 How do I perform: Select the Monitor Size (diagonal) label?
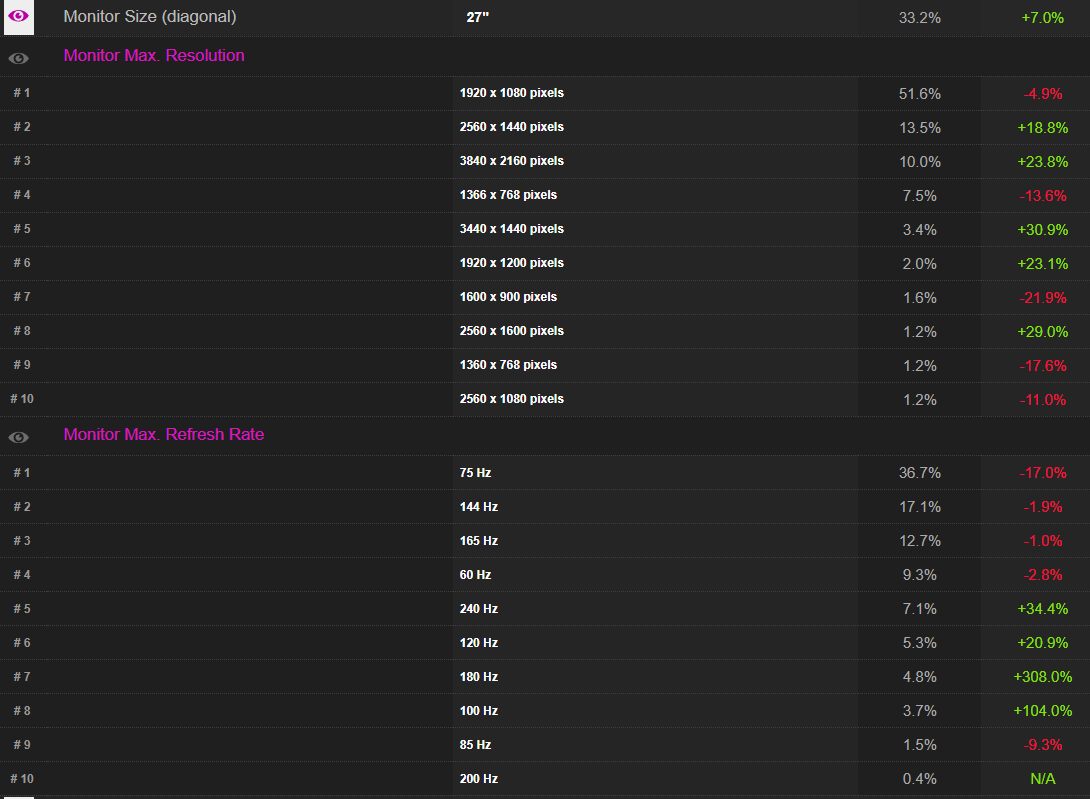149,17
